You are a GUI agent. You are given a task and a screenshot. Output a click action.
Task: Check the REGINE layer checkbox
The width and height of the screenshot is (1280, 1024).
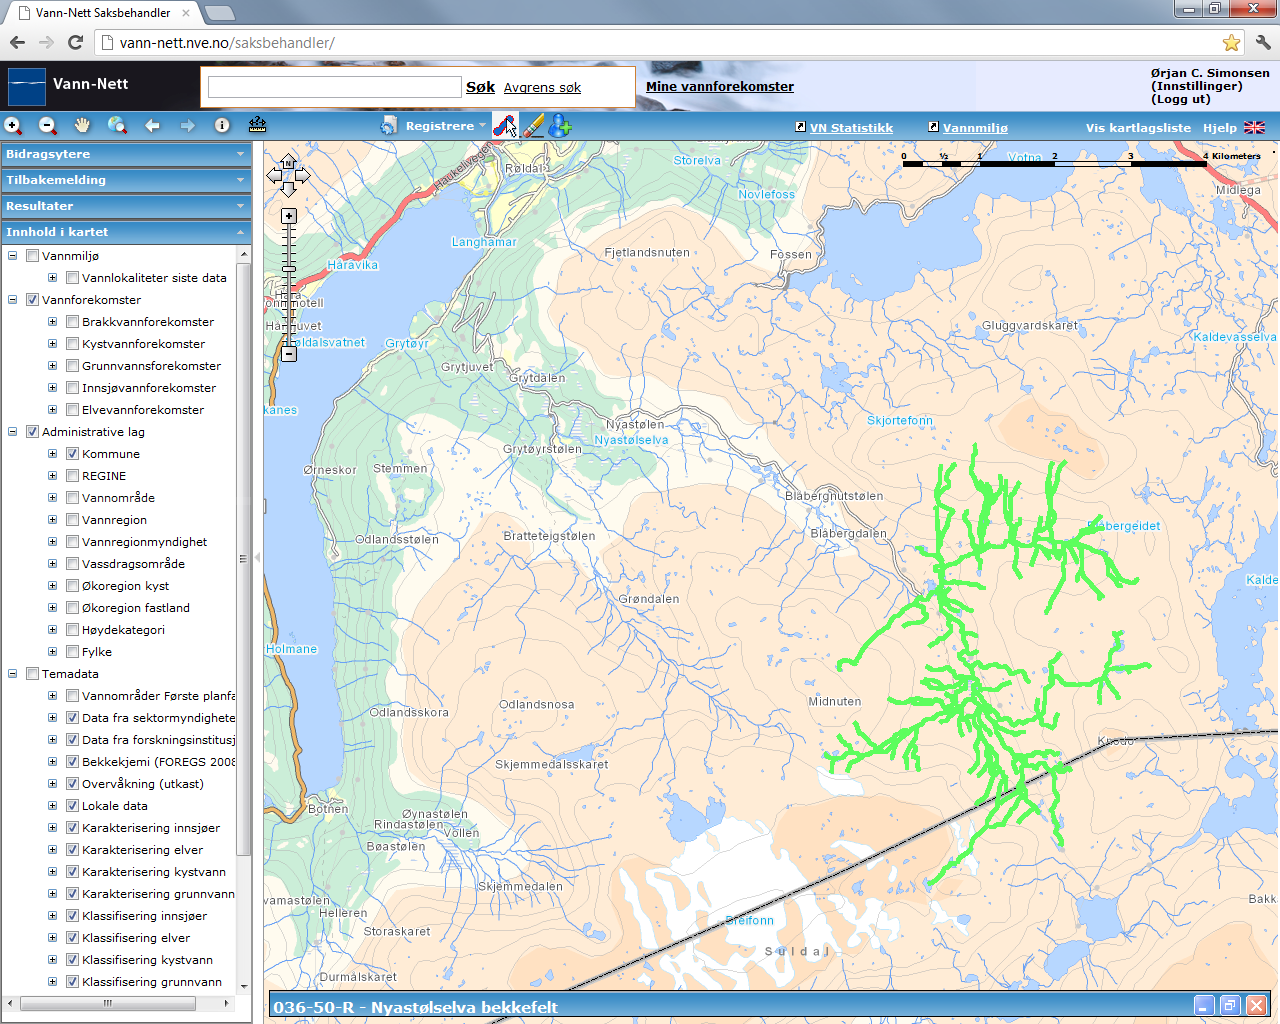72,476
